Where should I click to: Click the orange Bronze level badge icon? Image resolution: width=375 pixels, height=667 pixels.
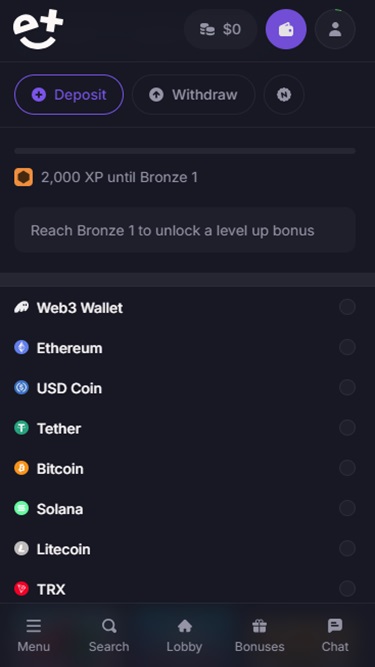pyautogui.click(x=23, y=177)
